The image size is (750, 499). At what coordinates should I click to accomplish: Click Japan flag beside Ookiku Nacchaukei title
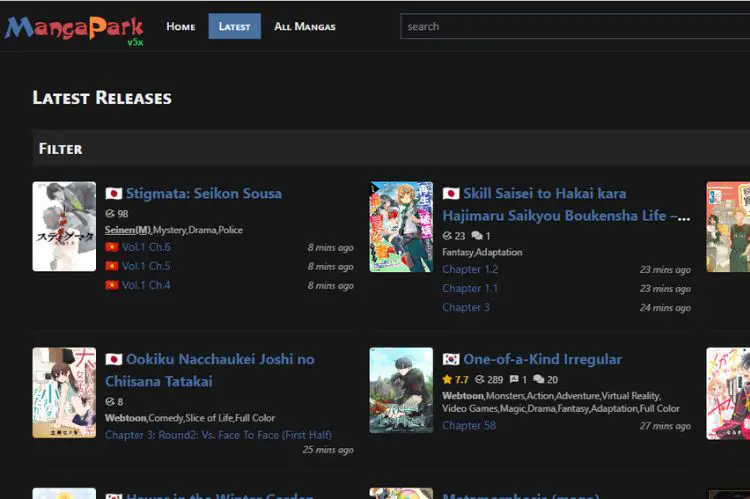[x=114, y=359]
